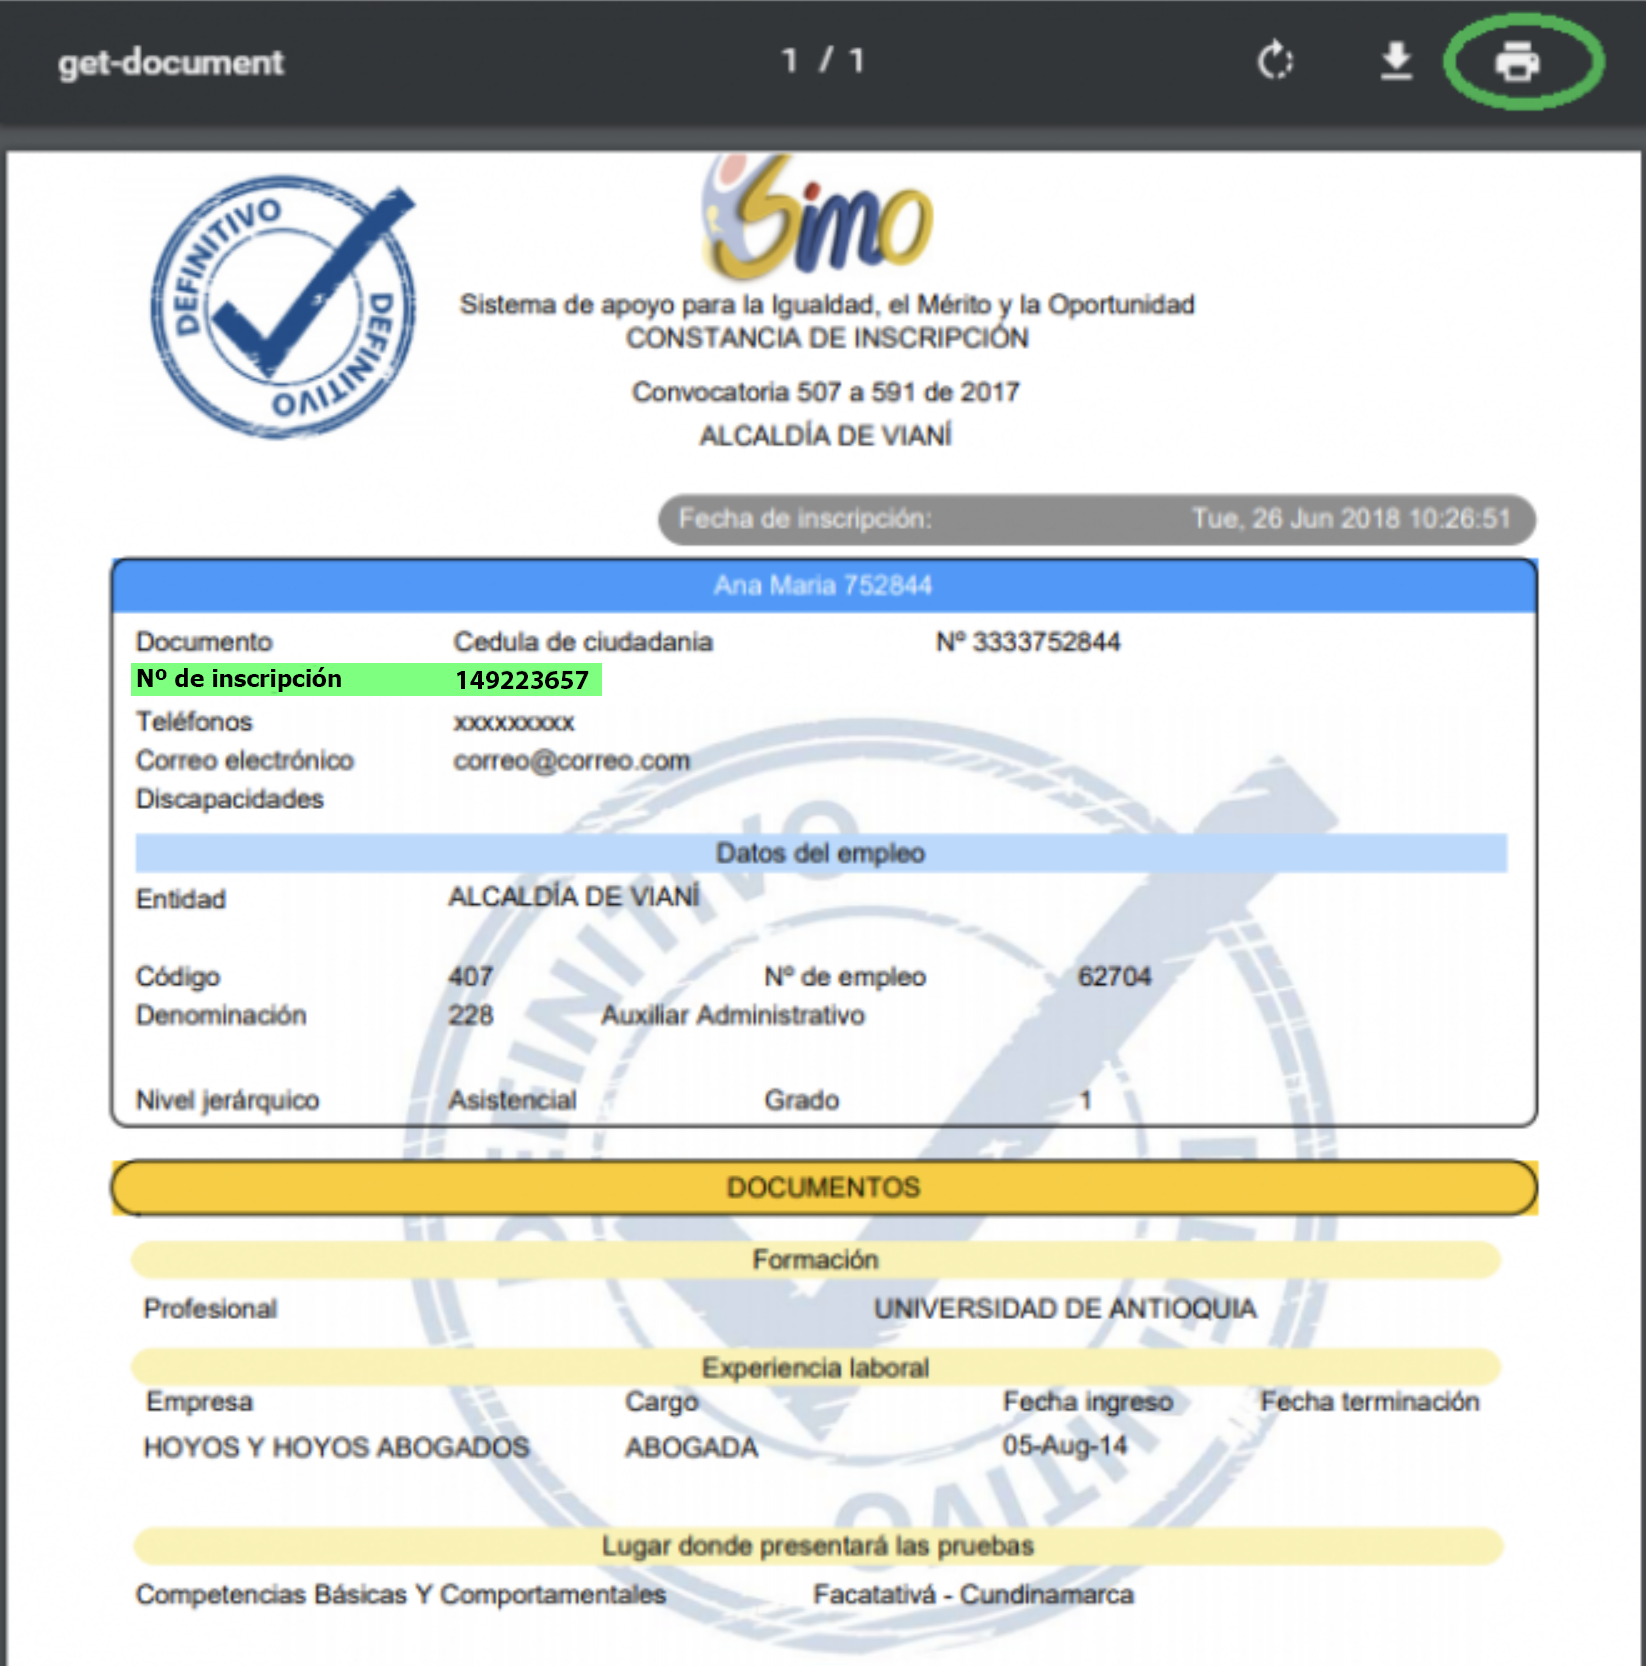Click the 'ABOGADA' cargo value
This screenshot has height=1666, width=1646.
692,1447
